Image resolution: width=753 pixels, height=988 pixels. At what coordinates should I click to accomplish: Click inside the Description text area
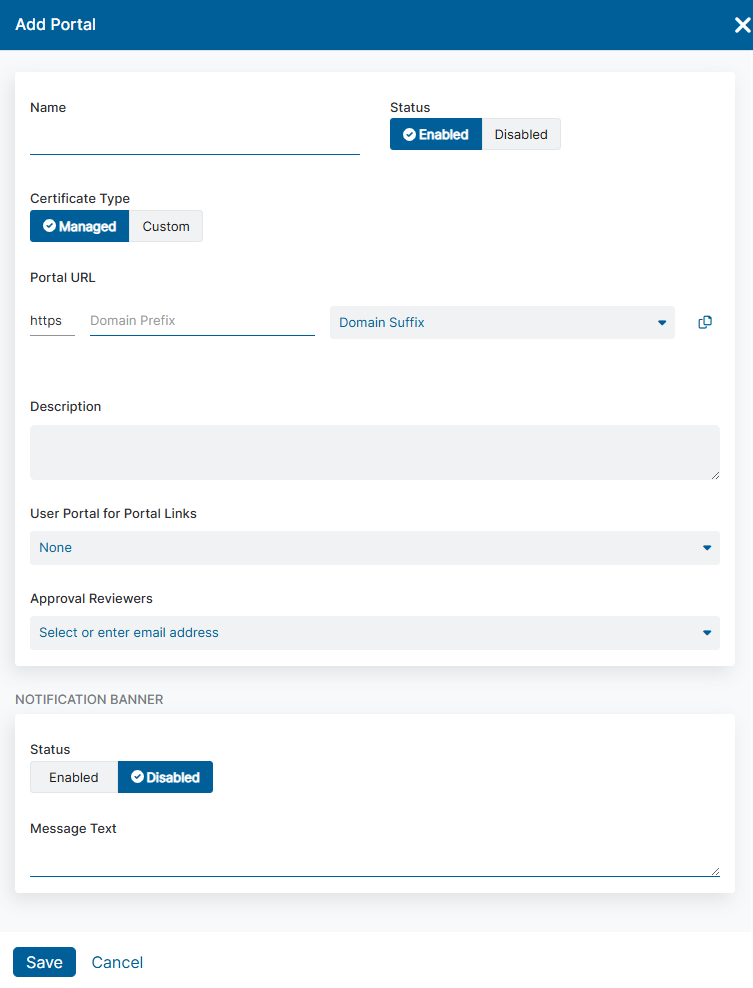pos(374,452)
